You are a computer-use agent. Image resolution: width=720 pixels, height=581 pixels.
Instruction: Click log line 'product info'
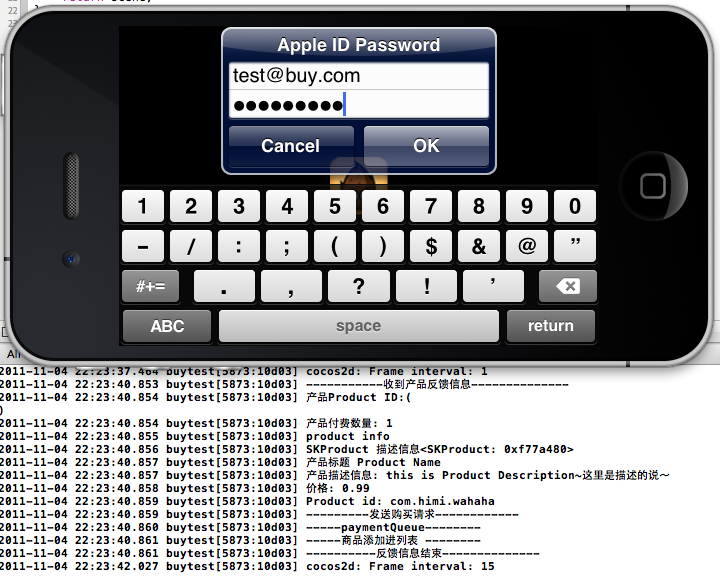348,436
